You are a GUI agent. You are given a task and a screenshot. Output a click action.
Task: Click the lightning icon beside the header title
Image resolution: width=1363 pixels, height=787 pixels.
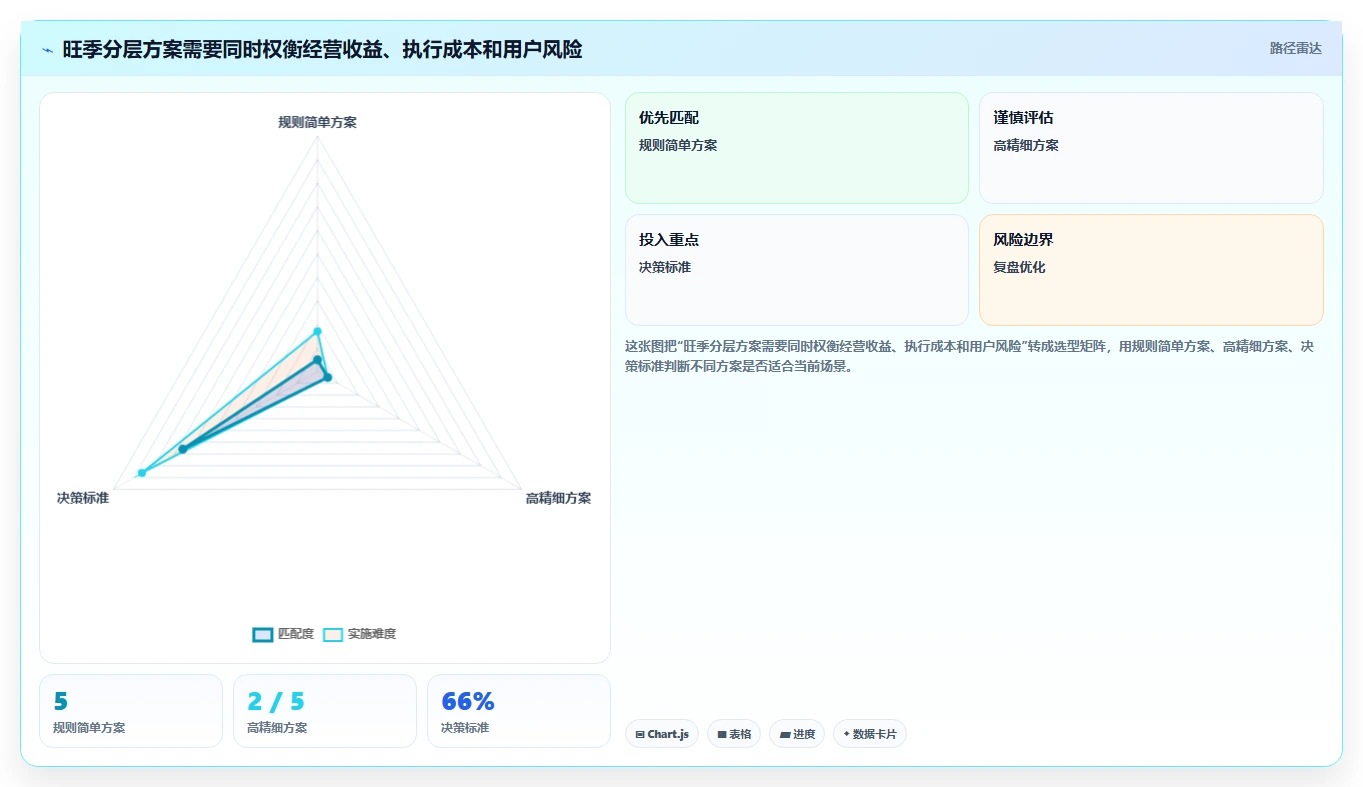click(x=48, y=50)
